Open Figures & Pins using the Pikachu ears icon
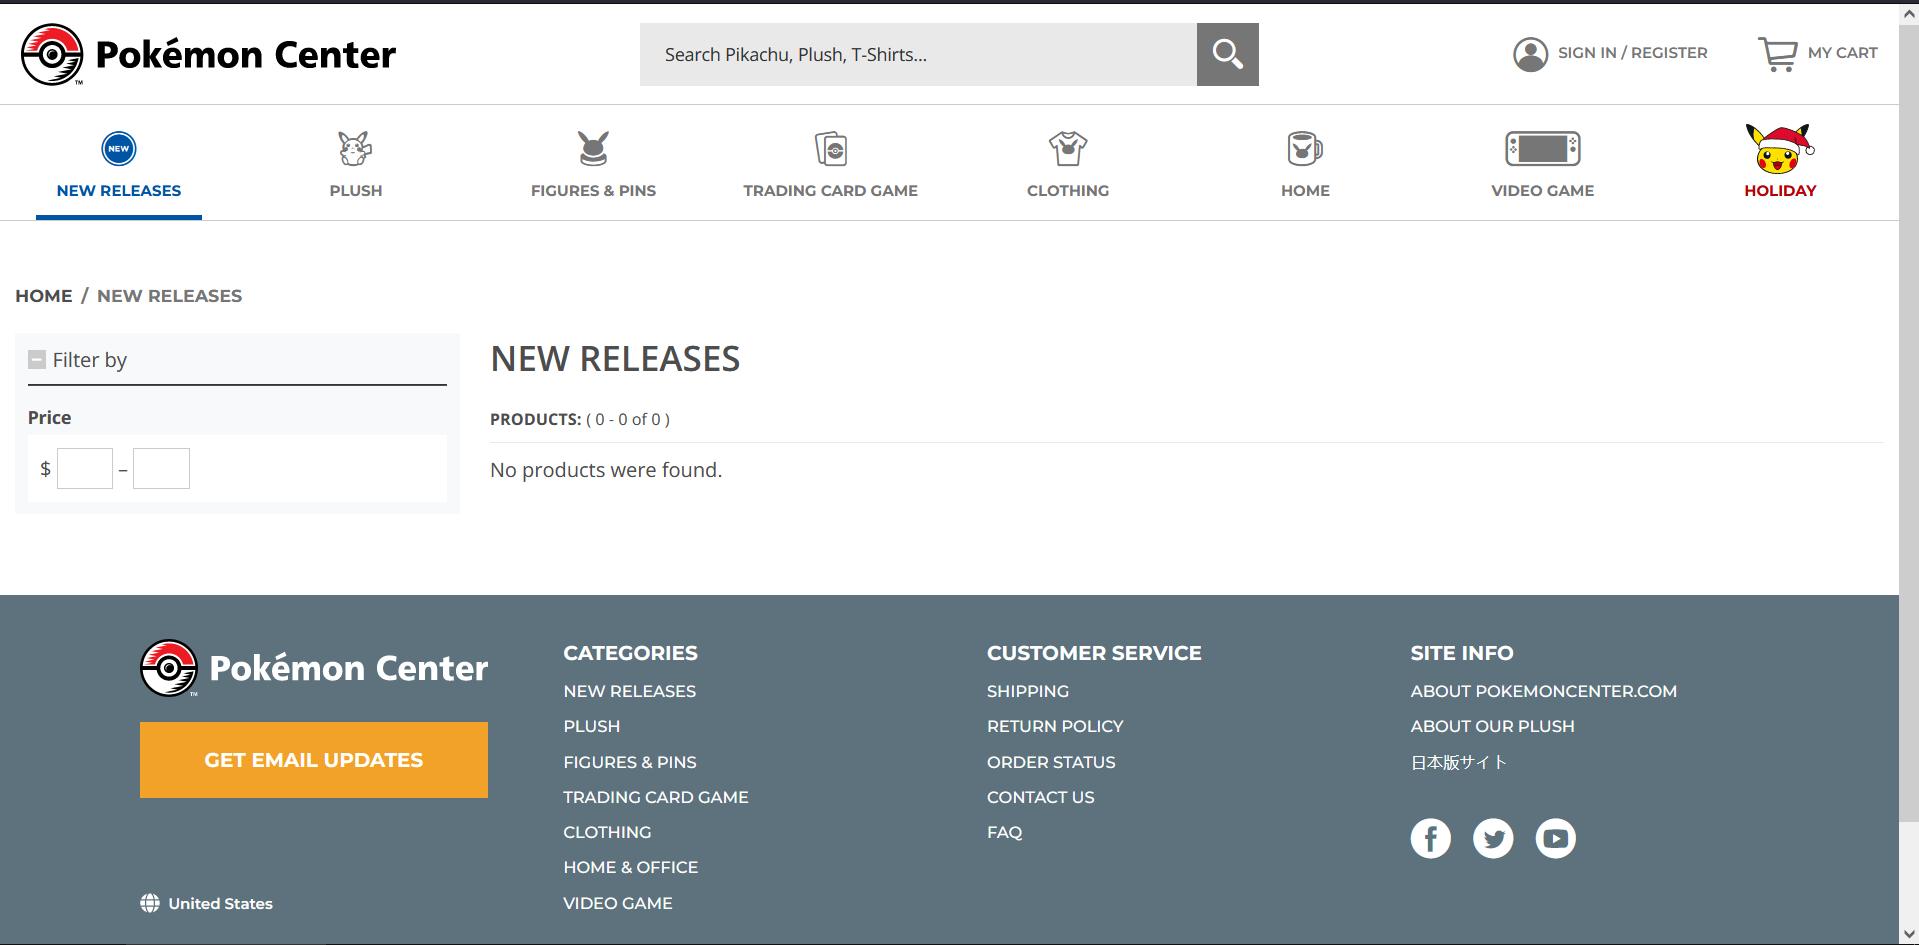Viewport: 1919px width, 945px height. click(x=593, y=148)
